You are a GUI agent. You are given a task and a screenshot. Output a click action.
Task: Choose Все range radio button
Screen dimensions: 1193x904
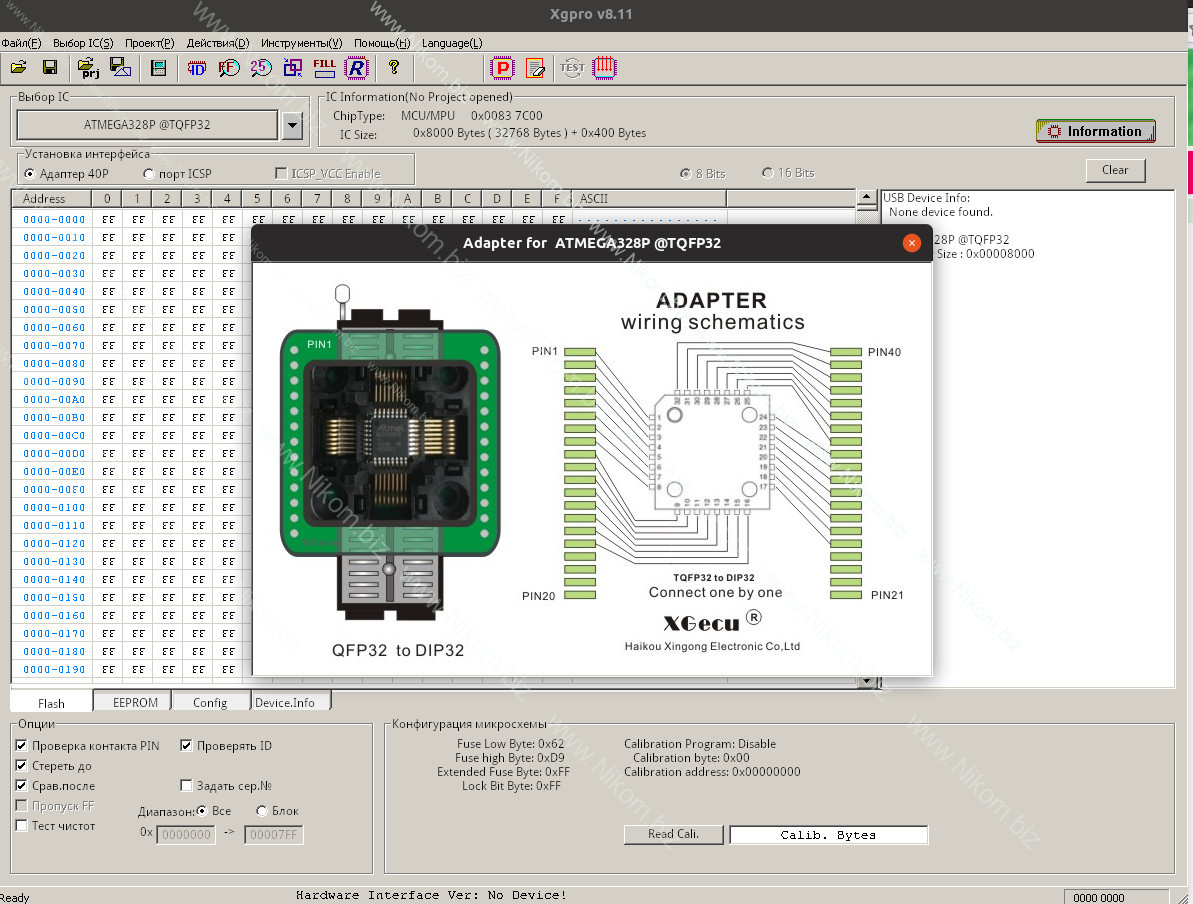tap(202, 810)
